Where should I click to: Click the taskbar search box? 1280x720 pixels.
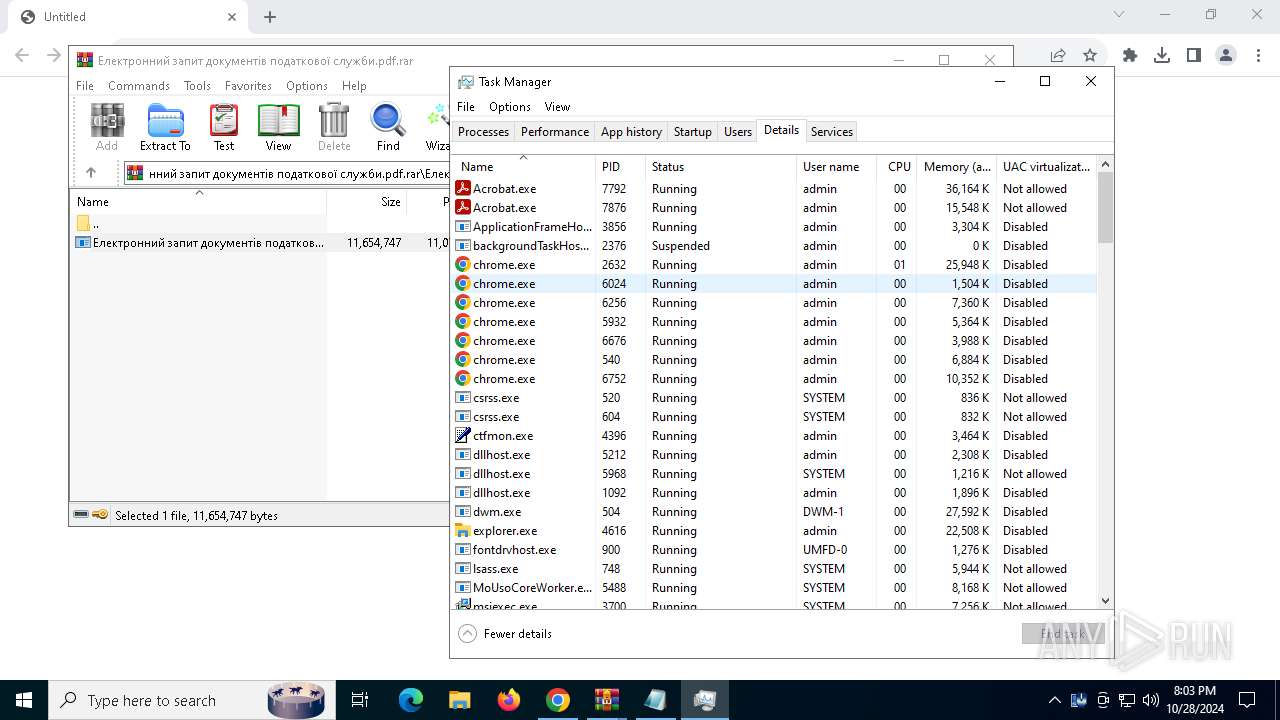[190, 700]
